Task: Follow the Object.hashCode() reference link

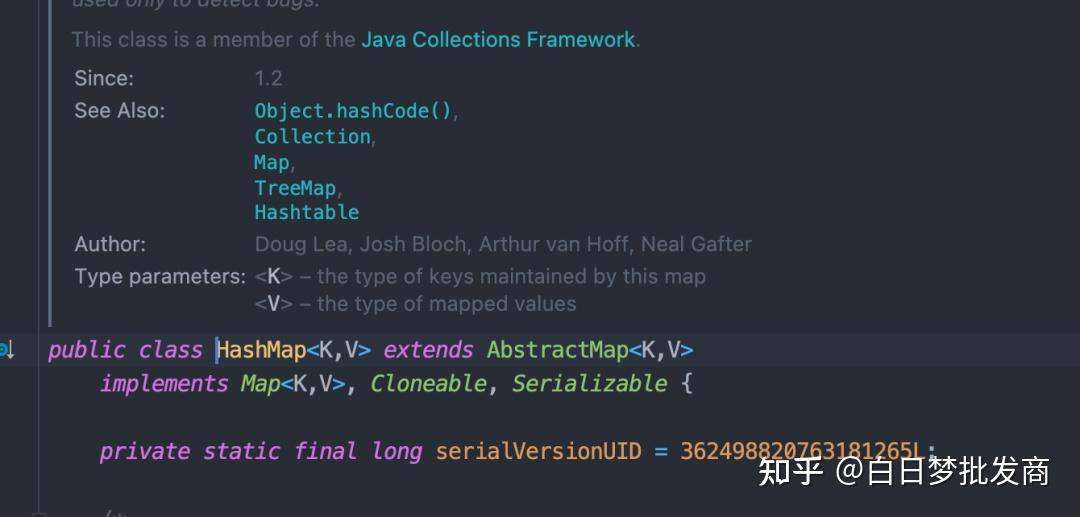Action: click(353, 111)
